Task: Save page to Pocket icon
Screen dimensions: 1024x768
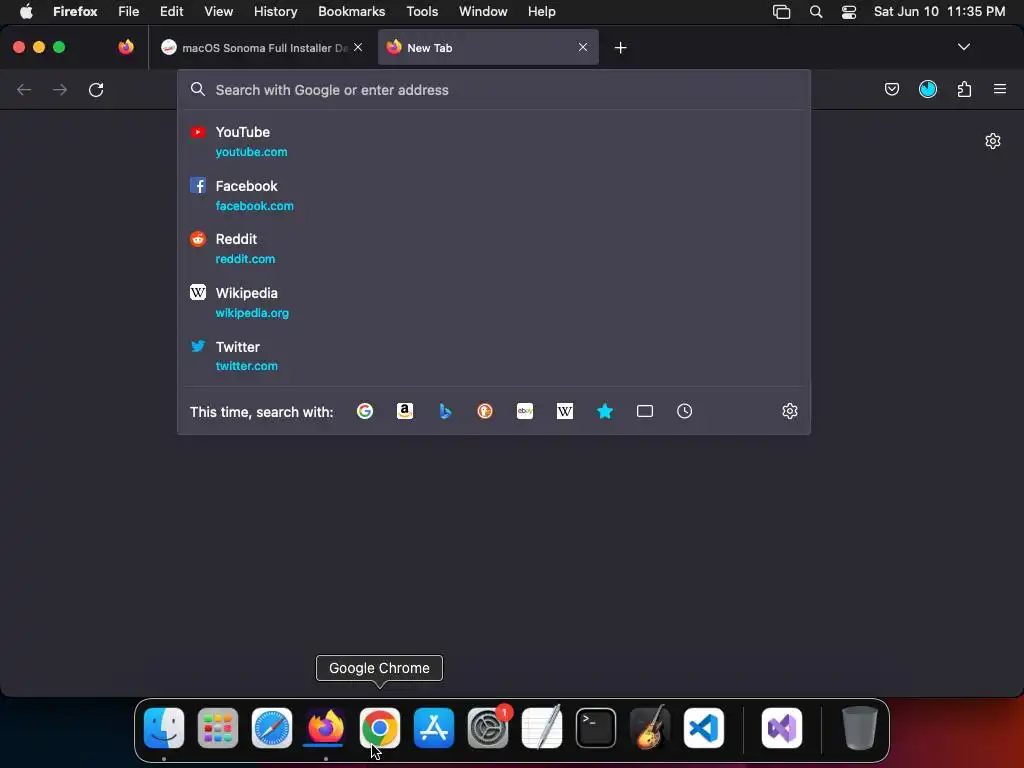Action: click(891, 89)
